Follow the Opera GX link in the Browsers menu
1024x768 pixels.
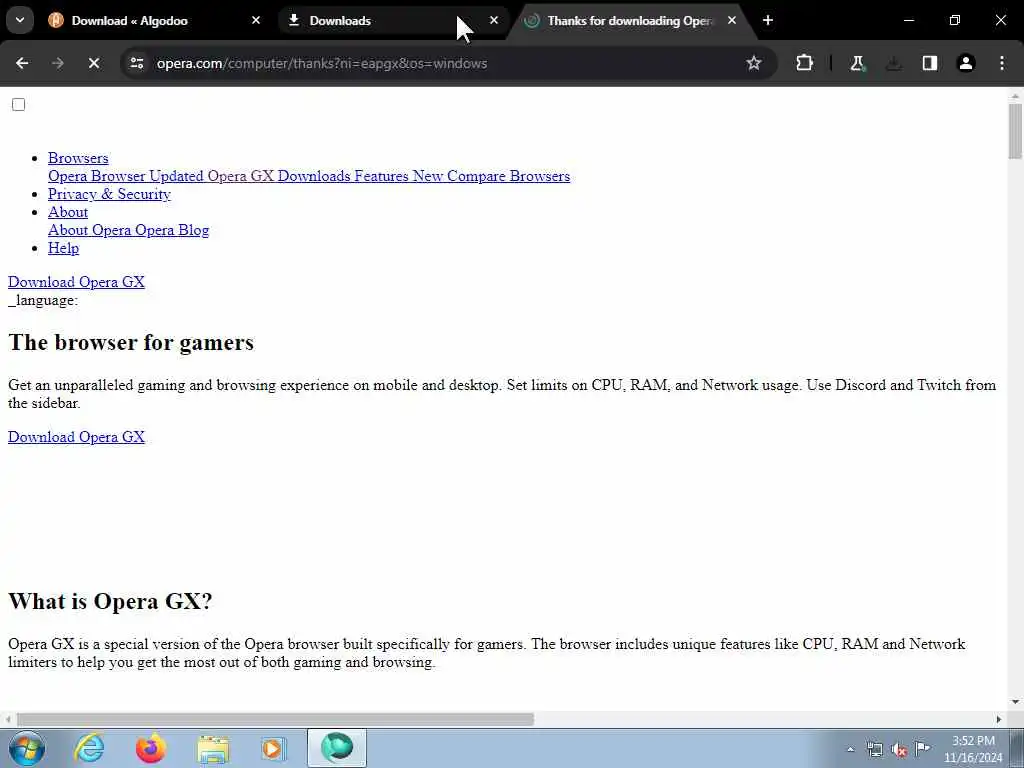(240, 176)
